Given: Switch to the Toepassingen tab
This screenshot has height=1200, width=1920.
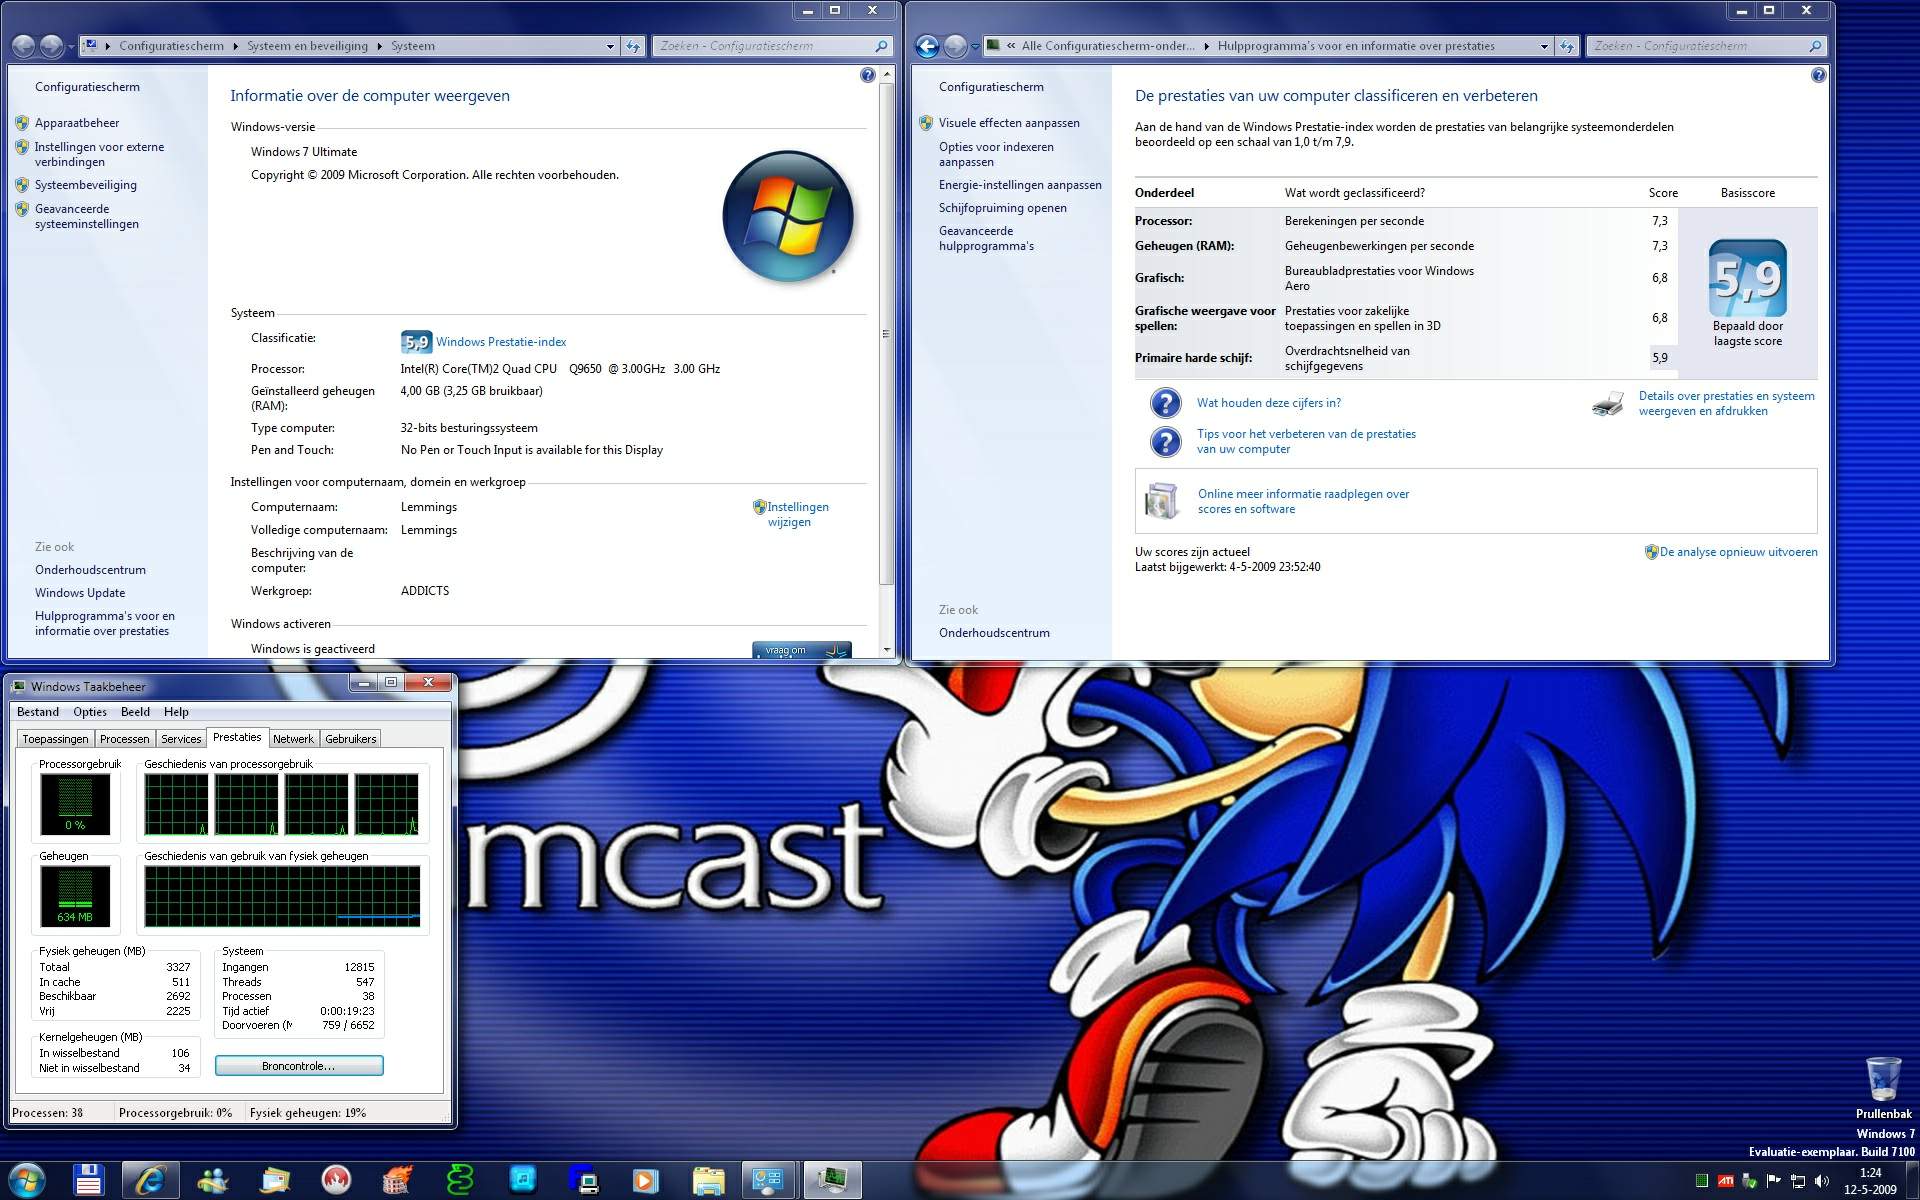Looking at the screenshot, I should [x=55, y=739].
